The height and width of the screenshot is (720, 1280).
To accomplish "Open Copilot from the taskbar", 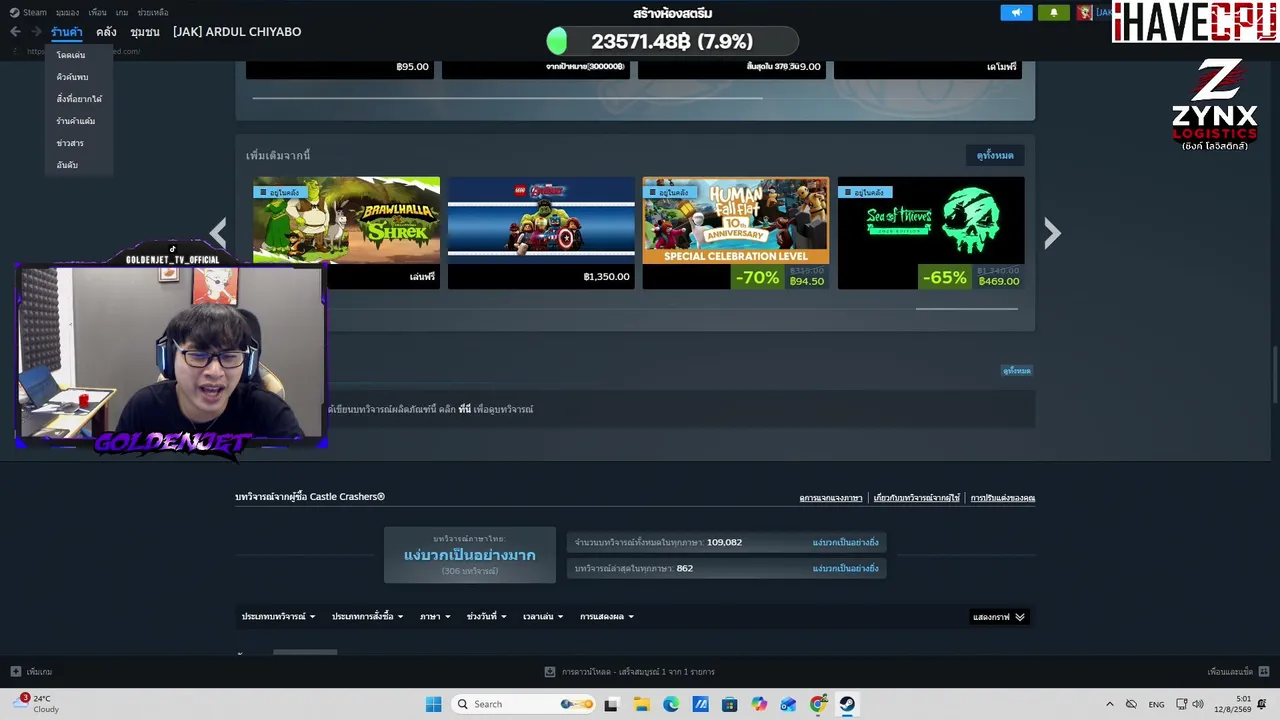I will [x=759, y=704].
